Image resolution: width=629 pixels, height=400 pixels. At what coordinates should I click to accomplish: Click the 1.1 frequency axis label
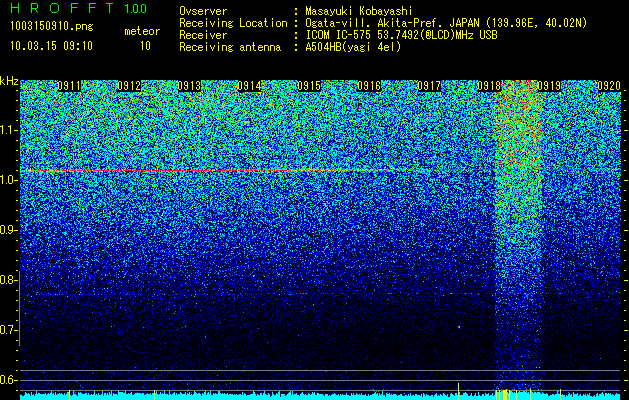click(6, 130)
